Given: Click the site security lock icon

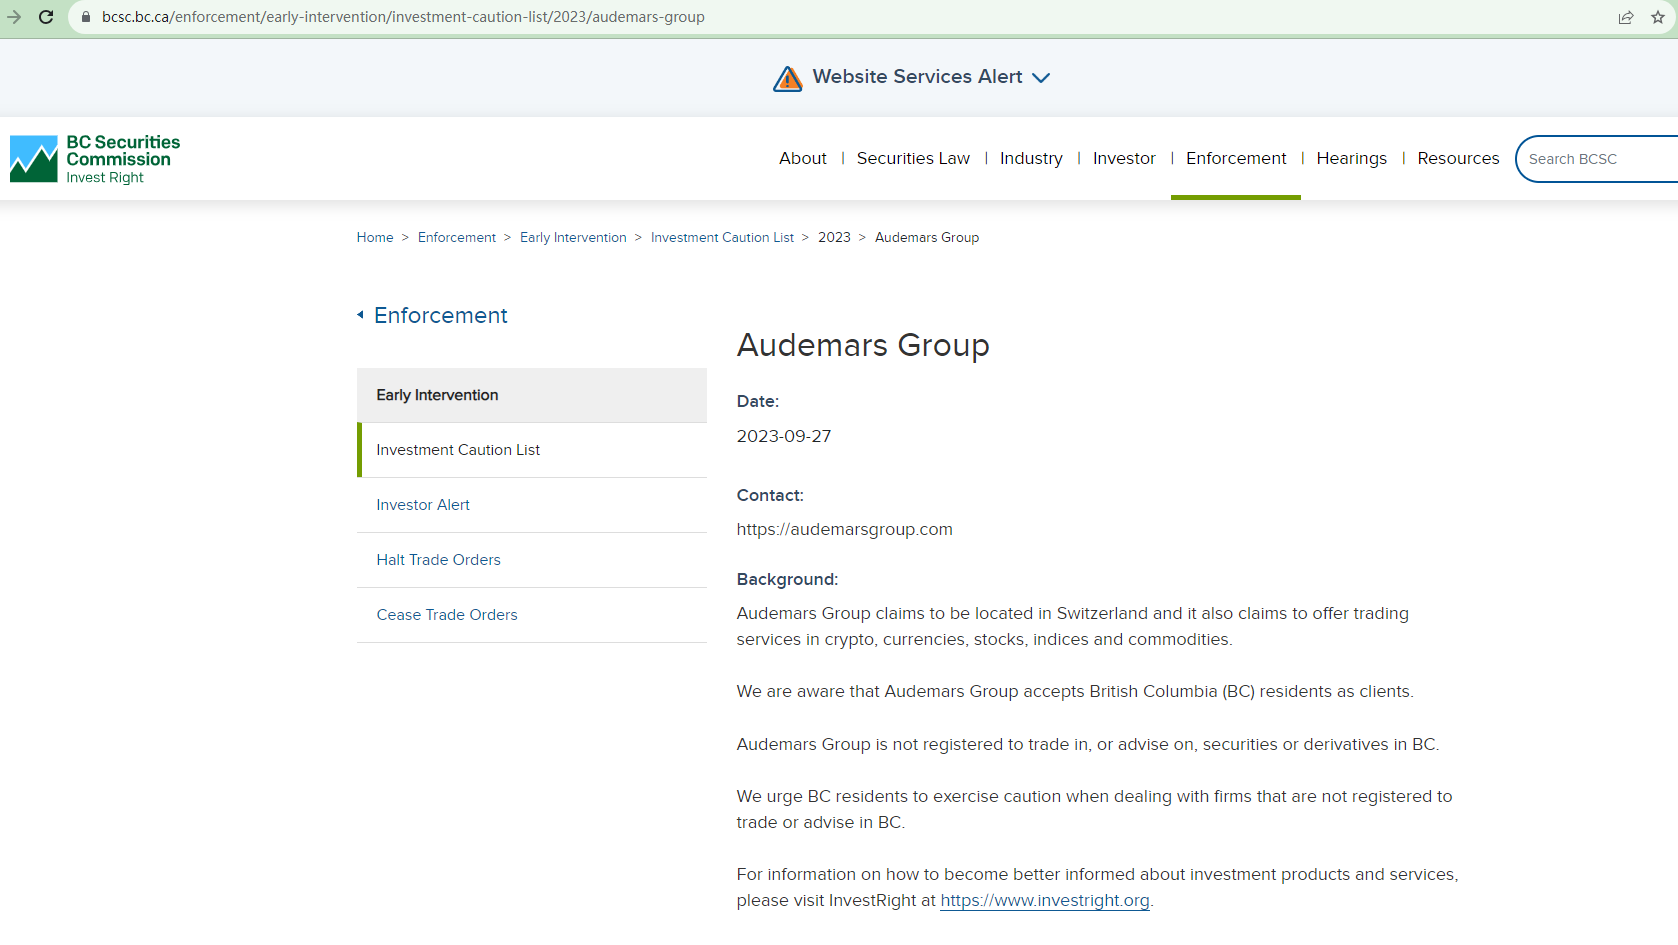Looking at the screenshot, I should click(84, 17).
